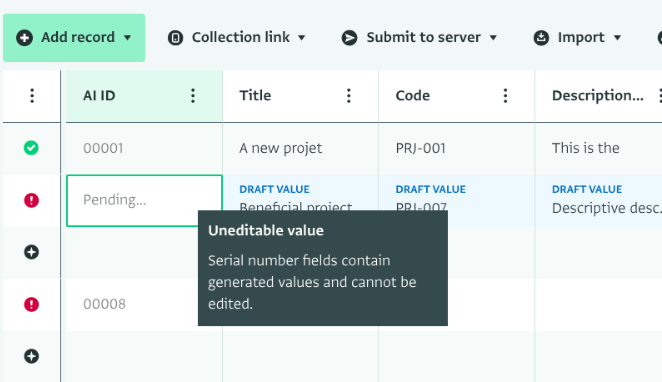Open the Title column options menu
The height and width of the screenshot is (382, 662).
coord(349,96)
